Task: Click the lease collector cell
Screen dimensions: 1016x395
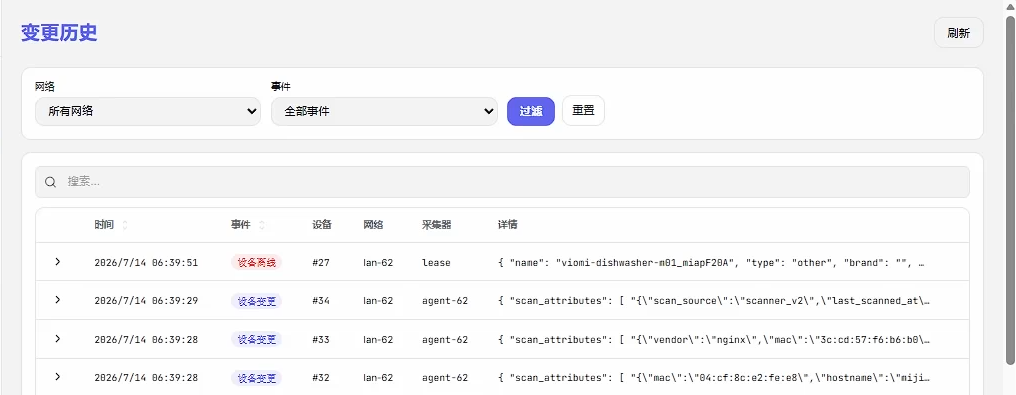Action: [x=436, y=263]
